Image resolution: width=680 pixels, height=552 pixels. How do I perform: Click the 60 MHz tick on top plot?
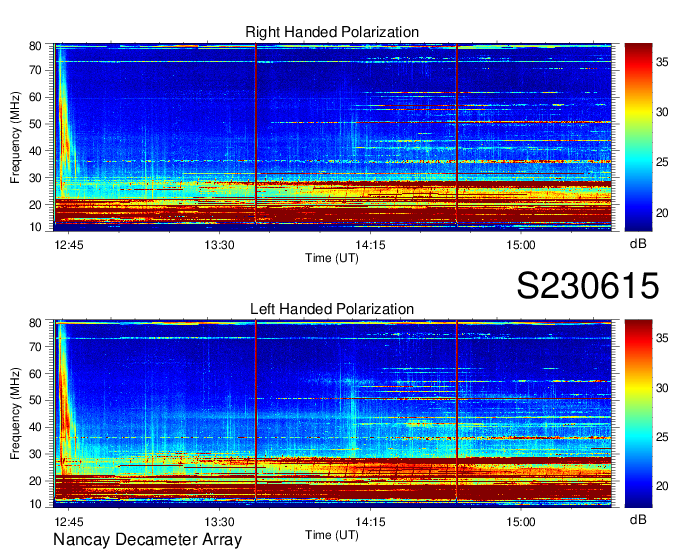[35, 97]
